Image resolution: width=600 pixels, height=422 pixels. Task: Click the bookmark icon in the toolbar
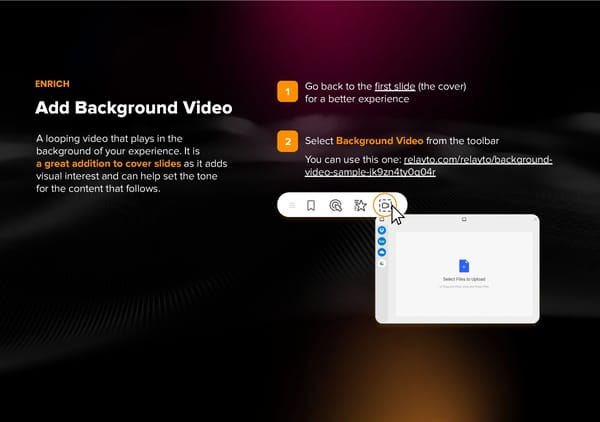311,206
